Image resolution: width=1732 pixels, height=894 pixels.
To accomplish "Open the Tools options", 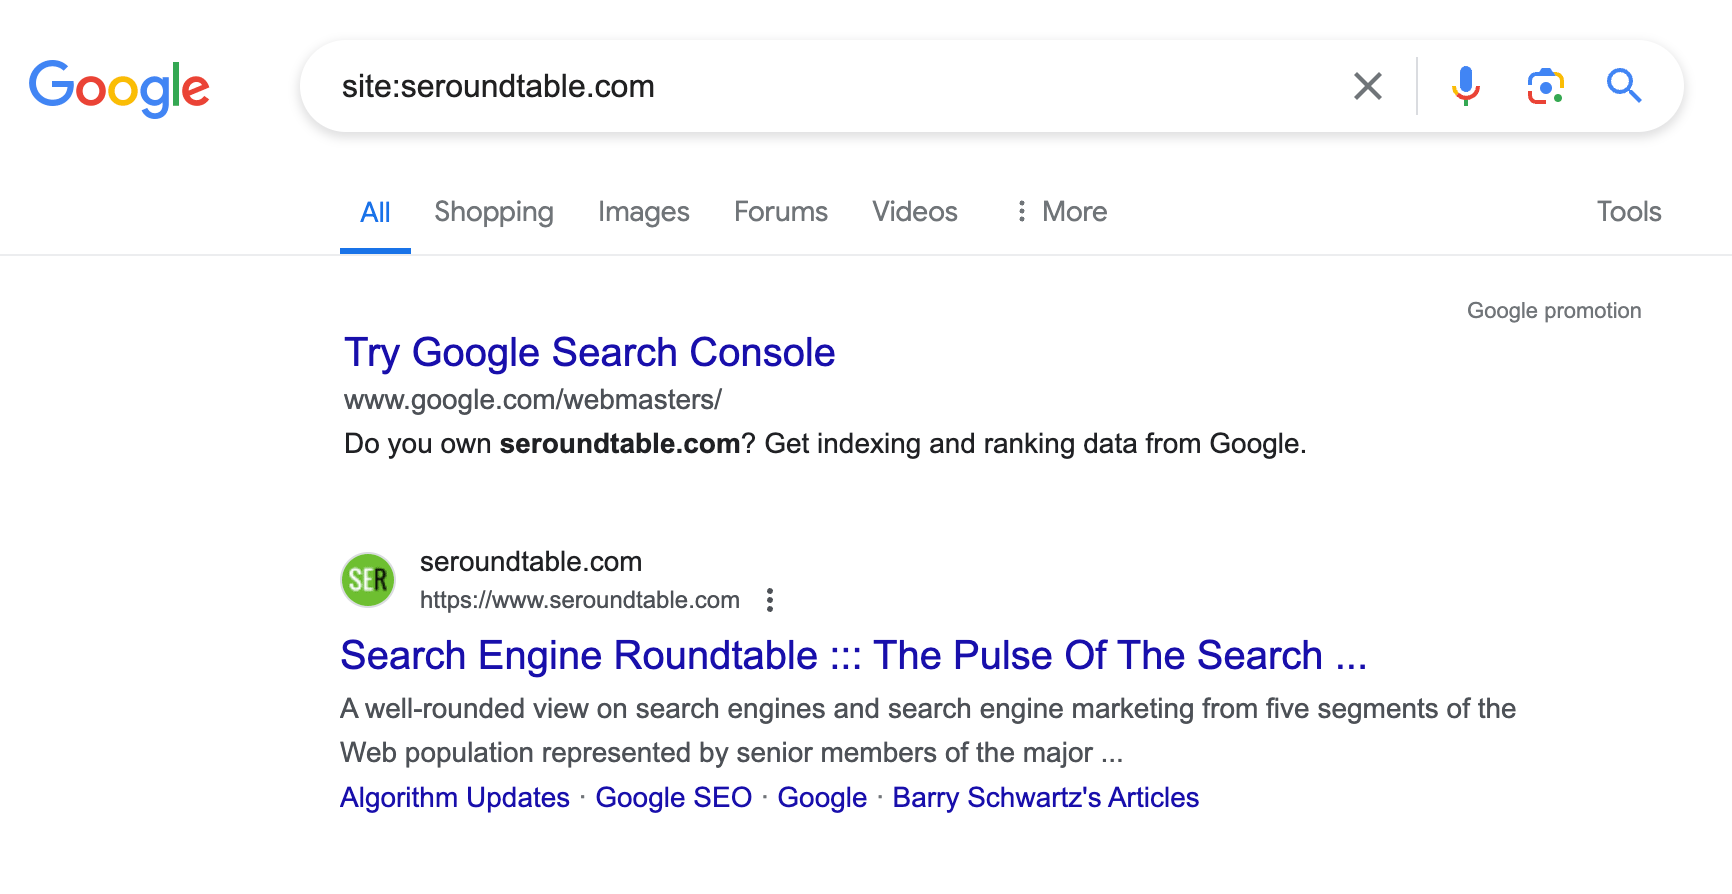I will point(1628,212).
